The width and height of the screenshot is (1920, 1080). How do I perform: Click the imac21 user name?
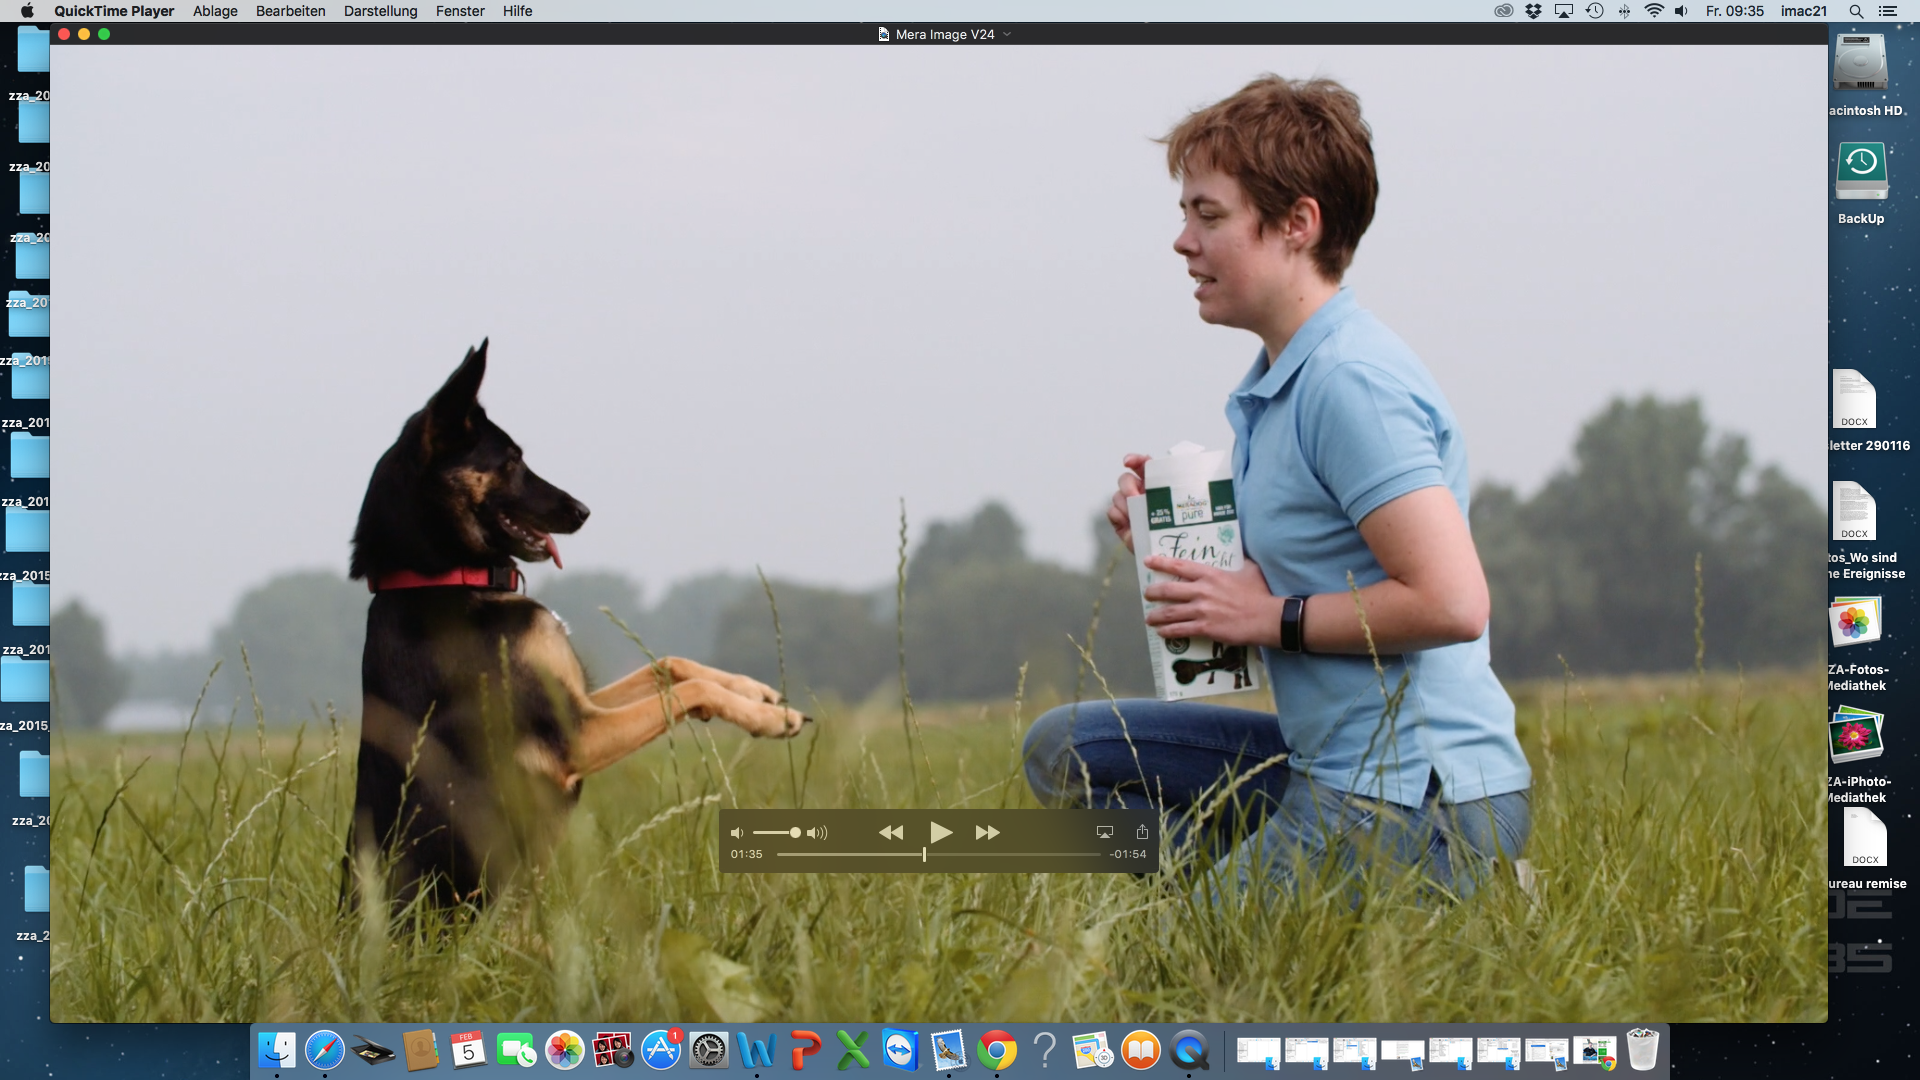(1803, 11)
